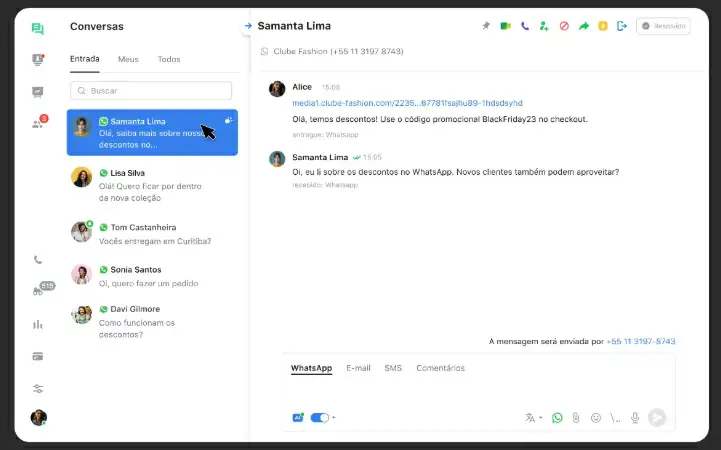Select the E-mail reply tab
Viewport: 721px width, 450px height.
click(358, 368)
